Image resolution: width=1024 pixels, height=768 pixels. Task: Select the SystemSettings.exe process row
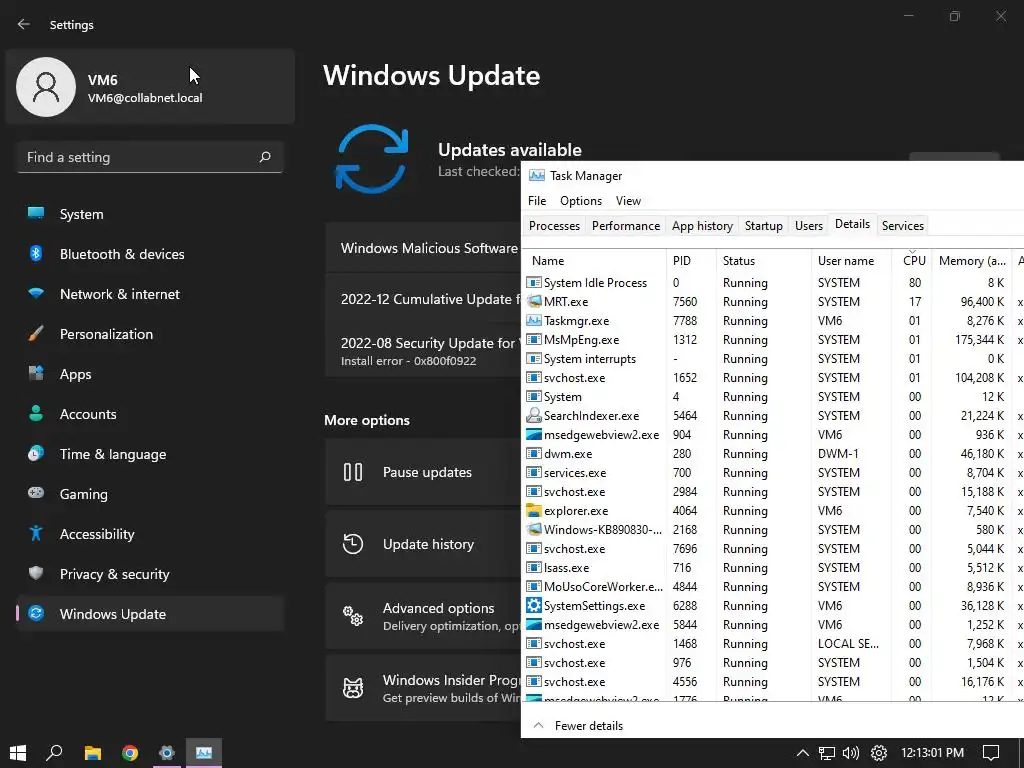pyautogui.click(x=774, y=605)
